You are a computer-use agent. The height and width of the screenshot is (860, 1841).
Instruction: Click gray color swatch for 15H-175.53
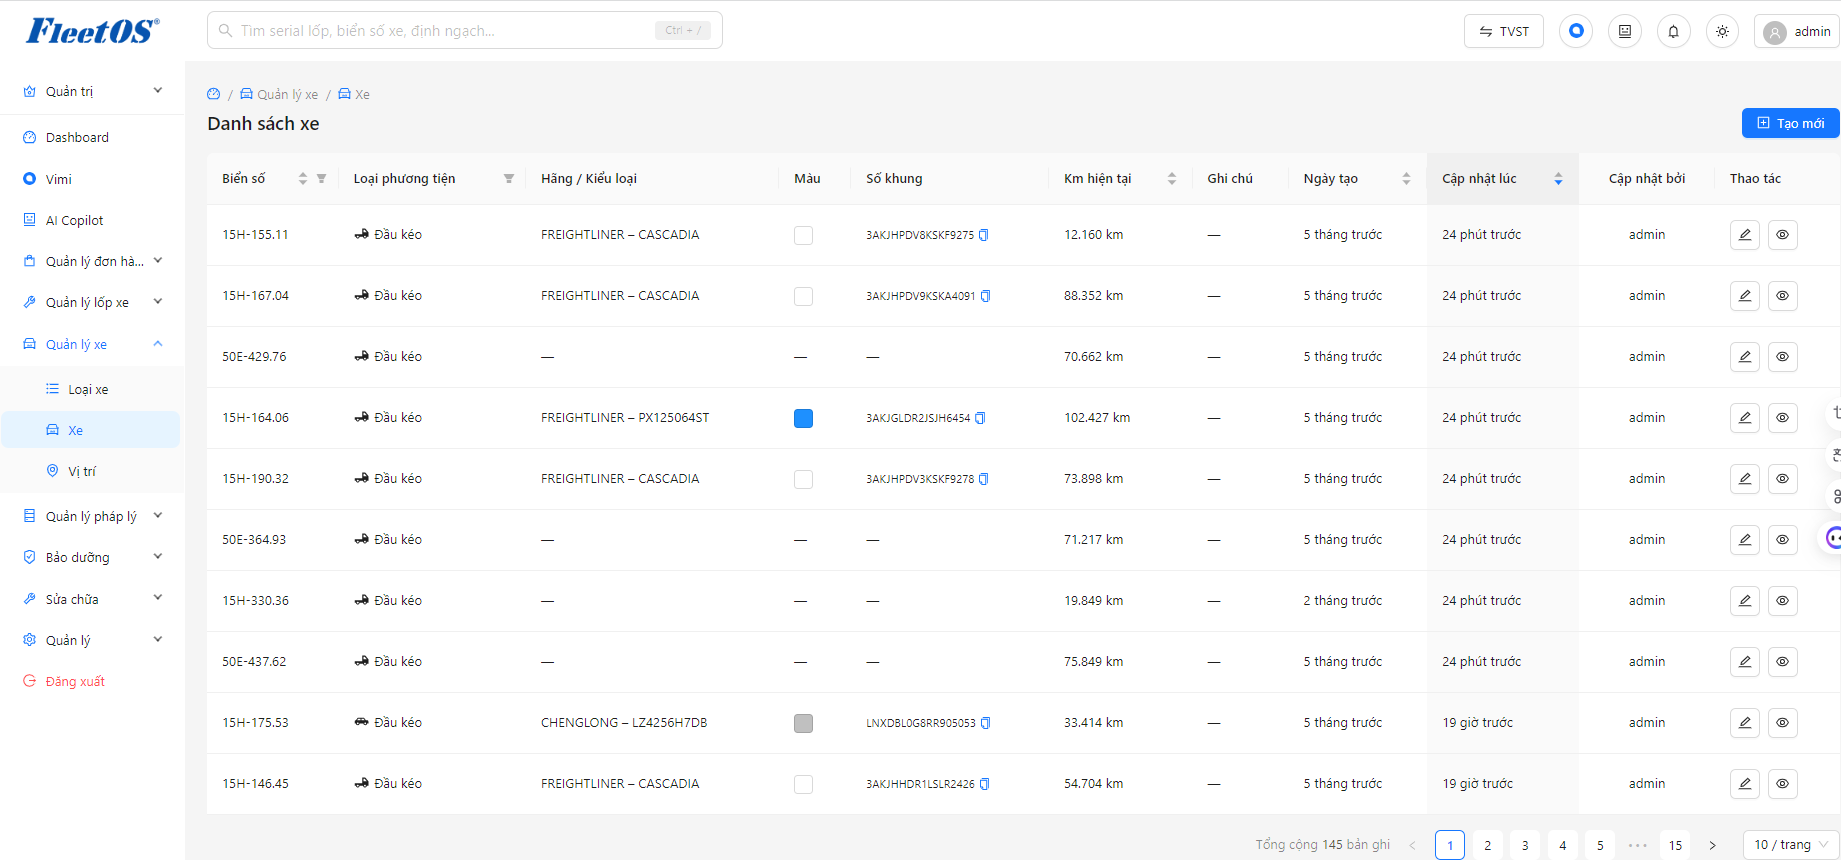tap(803, 723)
